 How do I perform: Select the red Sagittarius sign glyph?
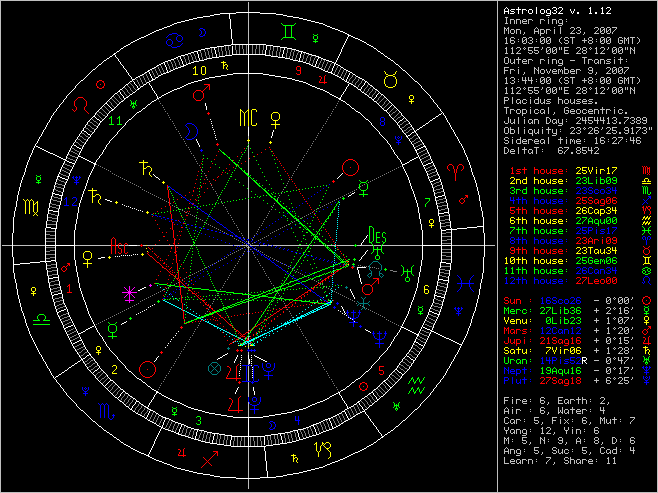209,461
